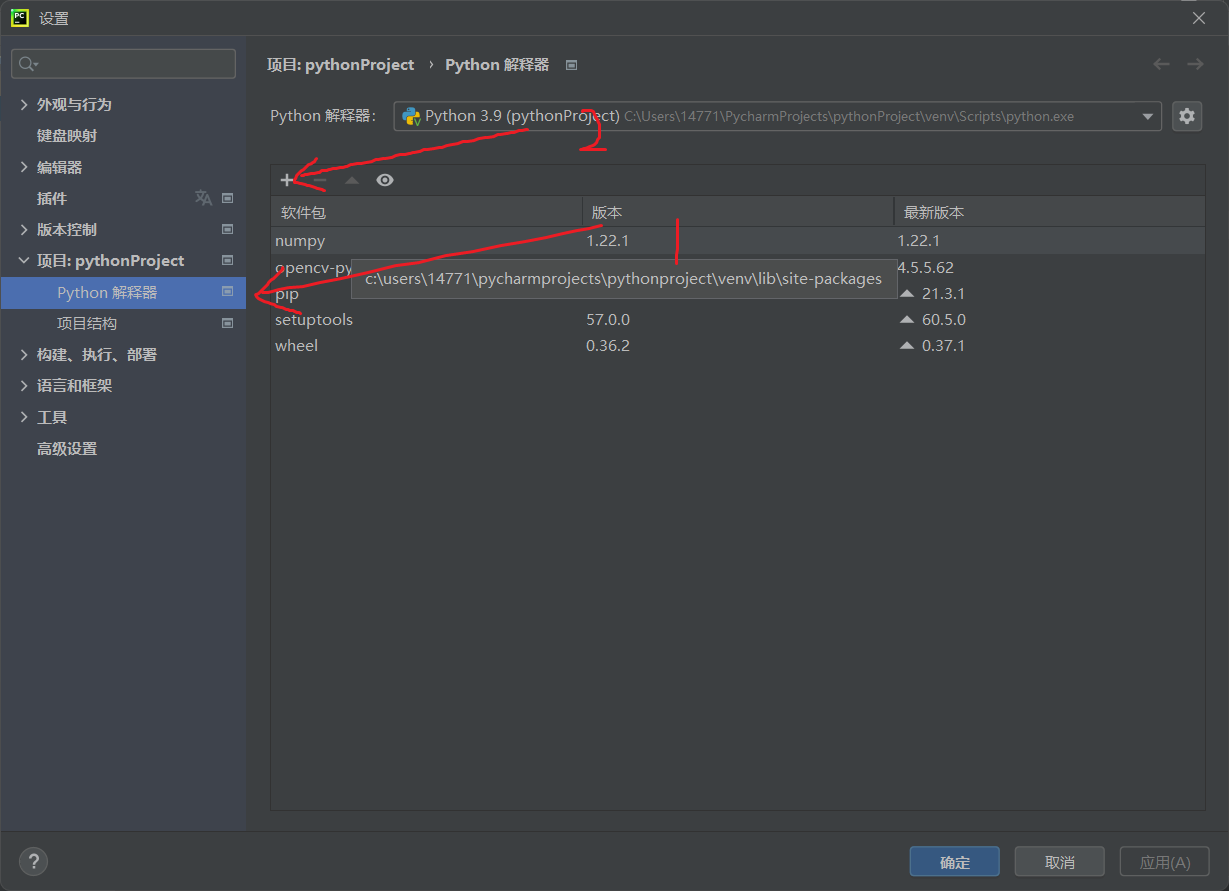Click the PyCharm logo in the title bar
Viewport: 1229px width, 891px height.
(20, 17)
